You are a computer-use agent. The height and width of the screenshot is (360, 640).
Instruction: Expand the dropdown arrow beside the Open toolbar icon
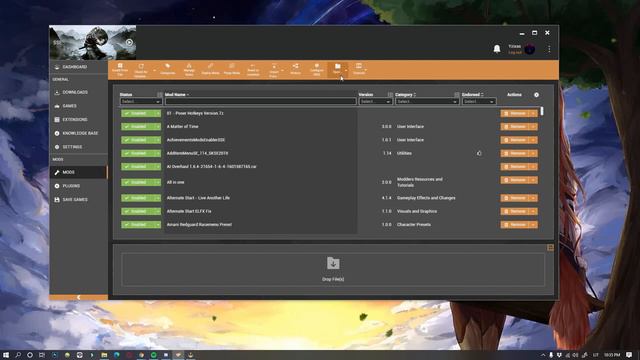click(347, 70)
